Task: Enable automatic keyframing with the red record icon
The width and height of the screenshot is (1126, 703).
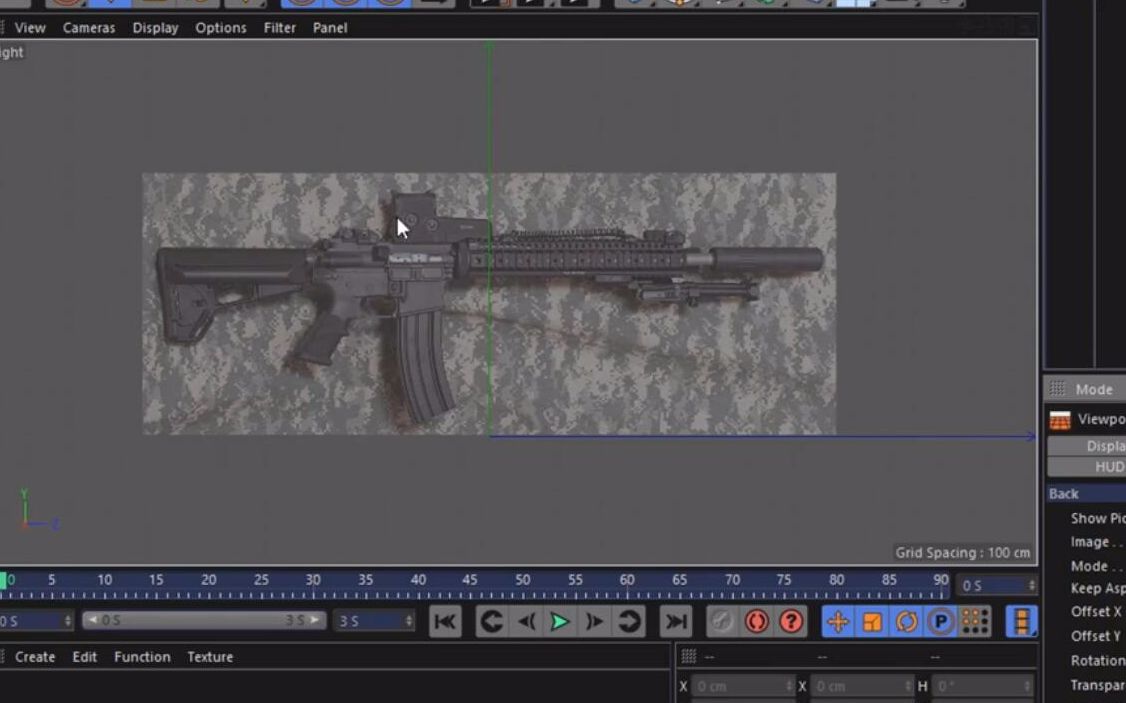Action: click(x=757, y=622)
